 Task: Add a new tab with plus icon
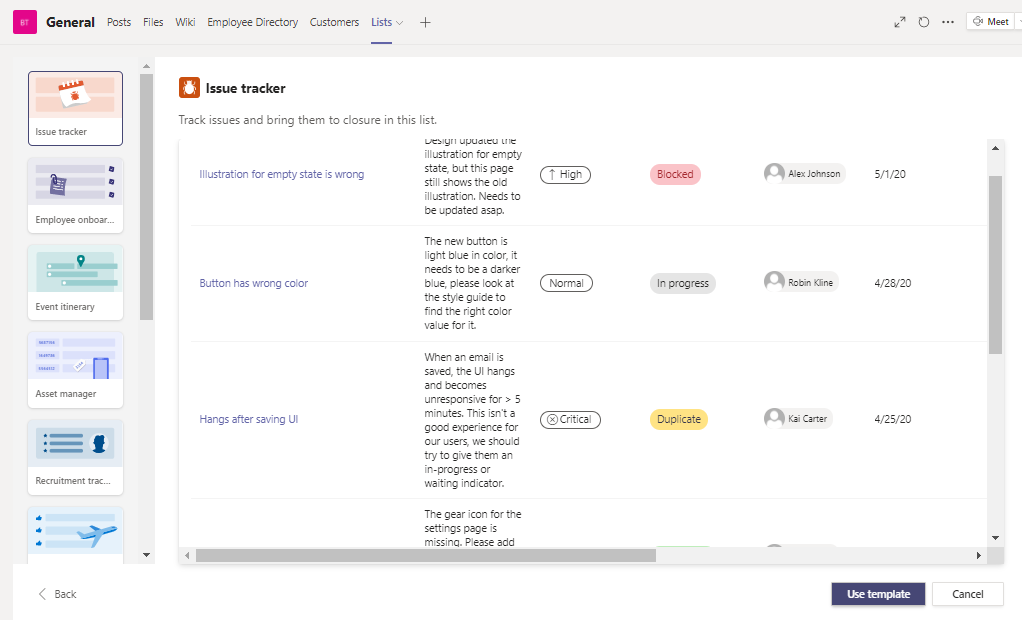[x=425, y=22]
